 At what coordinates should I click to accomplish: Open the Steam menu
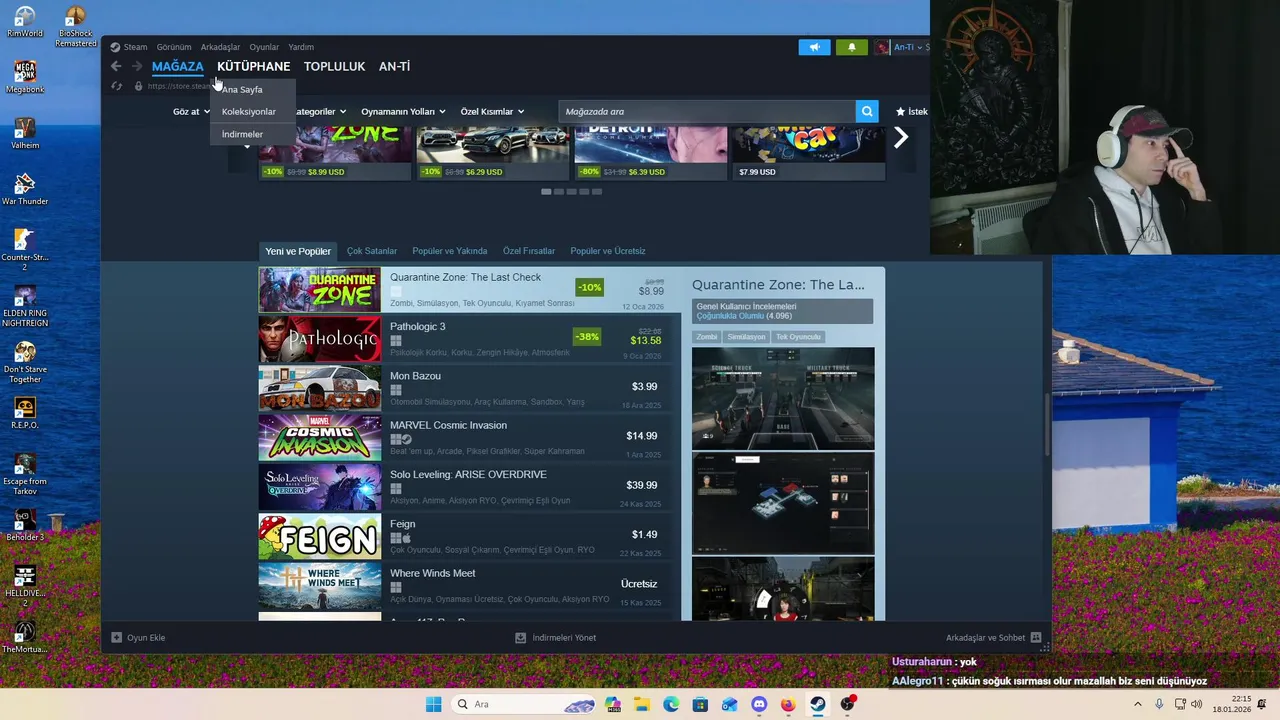[x=129, y=47]
